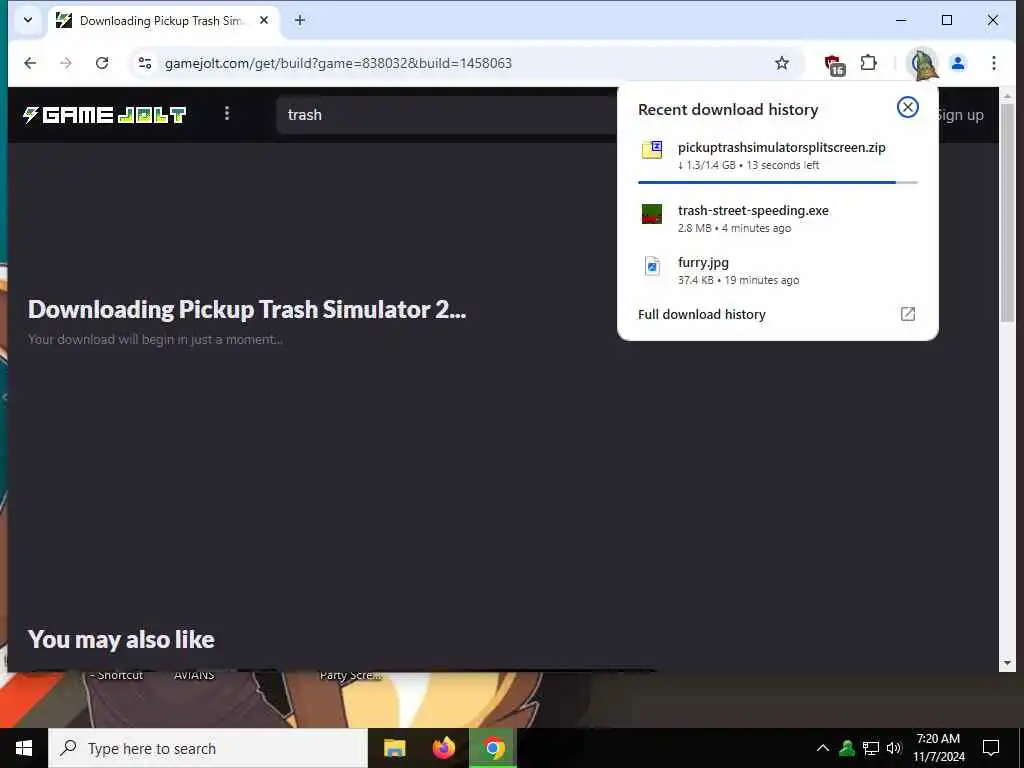Open the Windows Start menu
This screenshot has width=1024, height=768.
24,748
